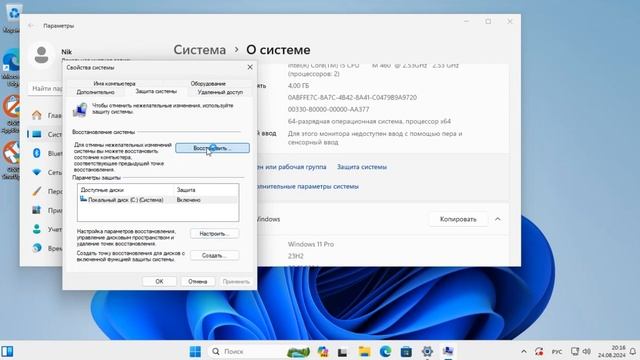640x360 pixels.
Task: Click the 23H2 version value in Settings
Action: [x=296, y=256]
